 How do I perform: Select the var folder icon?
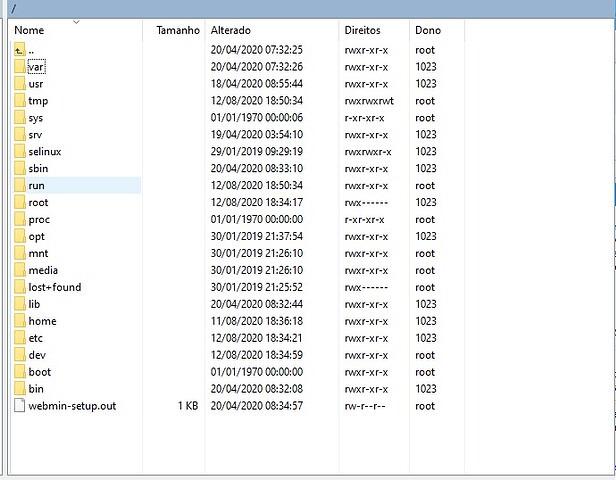[19, 67]
